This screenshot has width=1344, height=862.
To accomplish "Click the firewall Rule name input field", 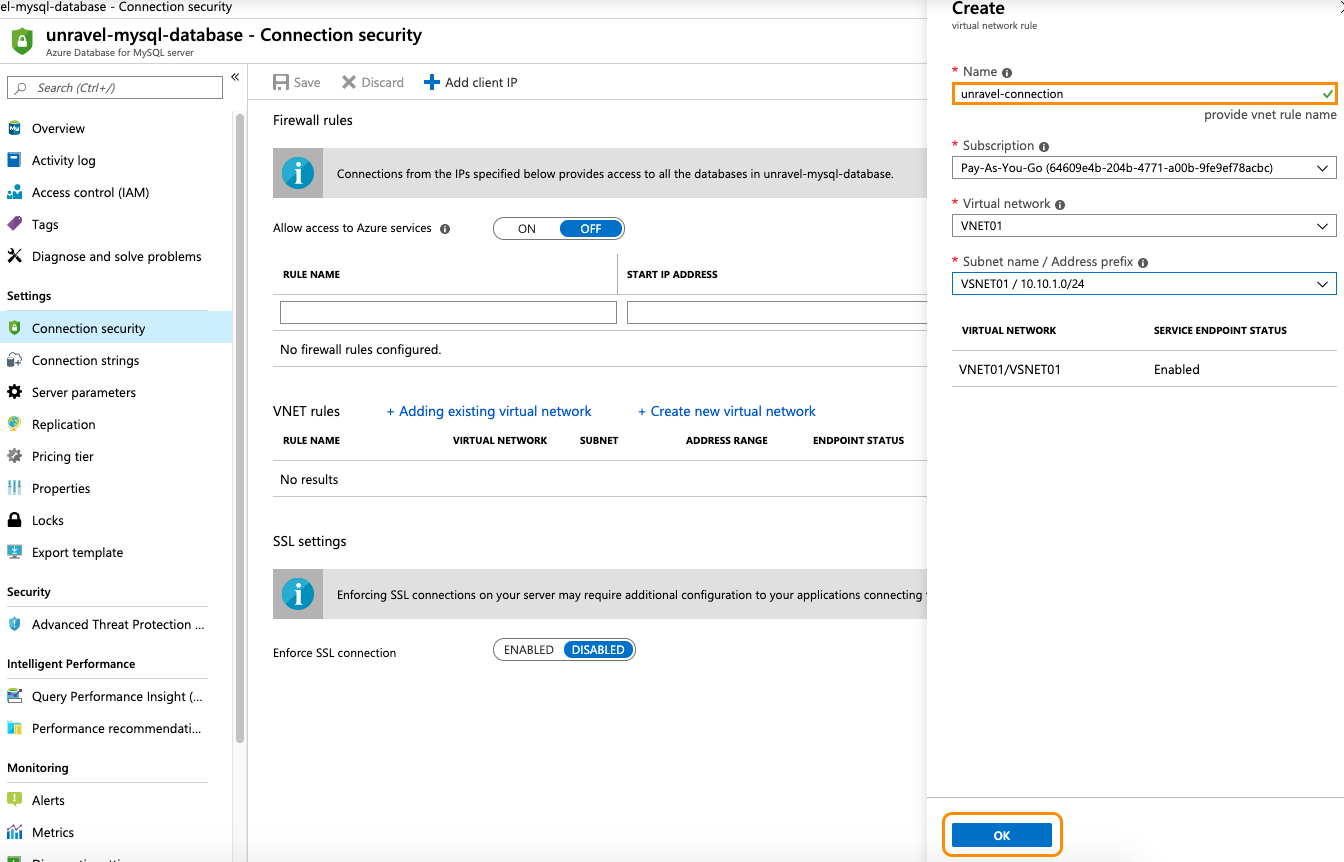I will tap(448, 313).
